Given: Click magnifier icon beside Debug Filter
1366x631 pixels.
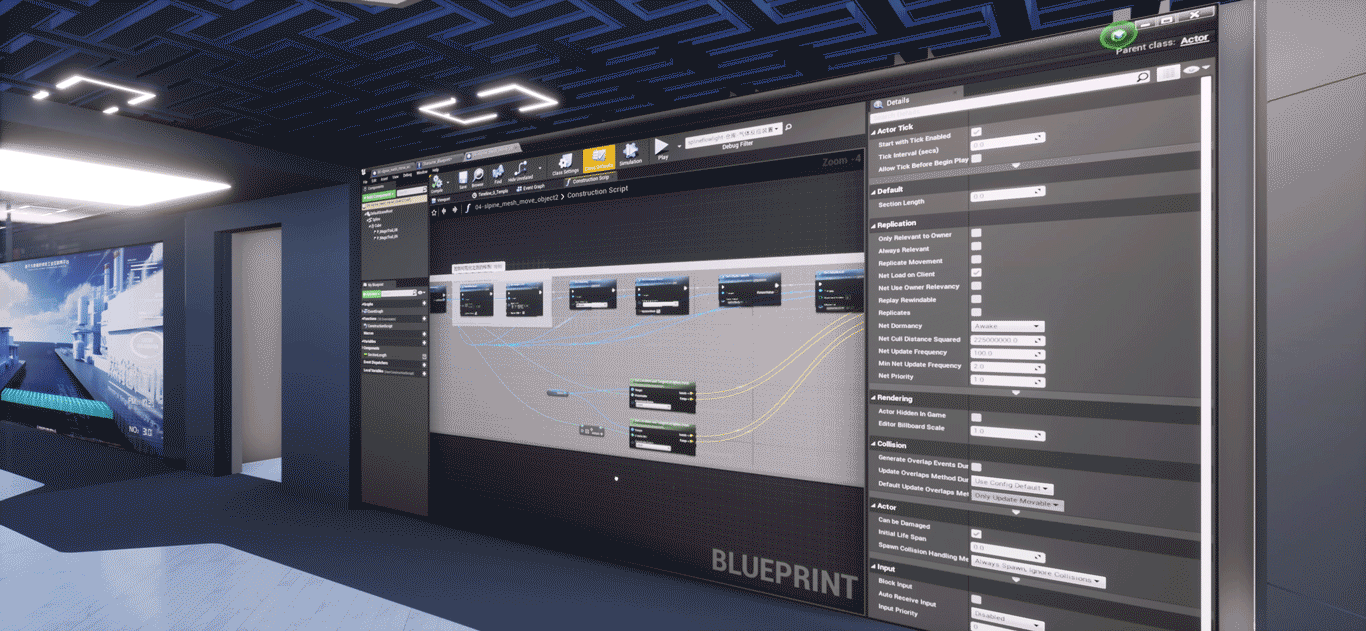Looking at the screenshot, I should tap(789, 127).
